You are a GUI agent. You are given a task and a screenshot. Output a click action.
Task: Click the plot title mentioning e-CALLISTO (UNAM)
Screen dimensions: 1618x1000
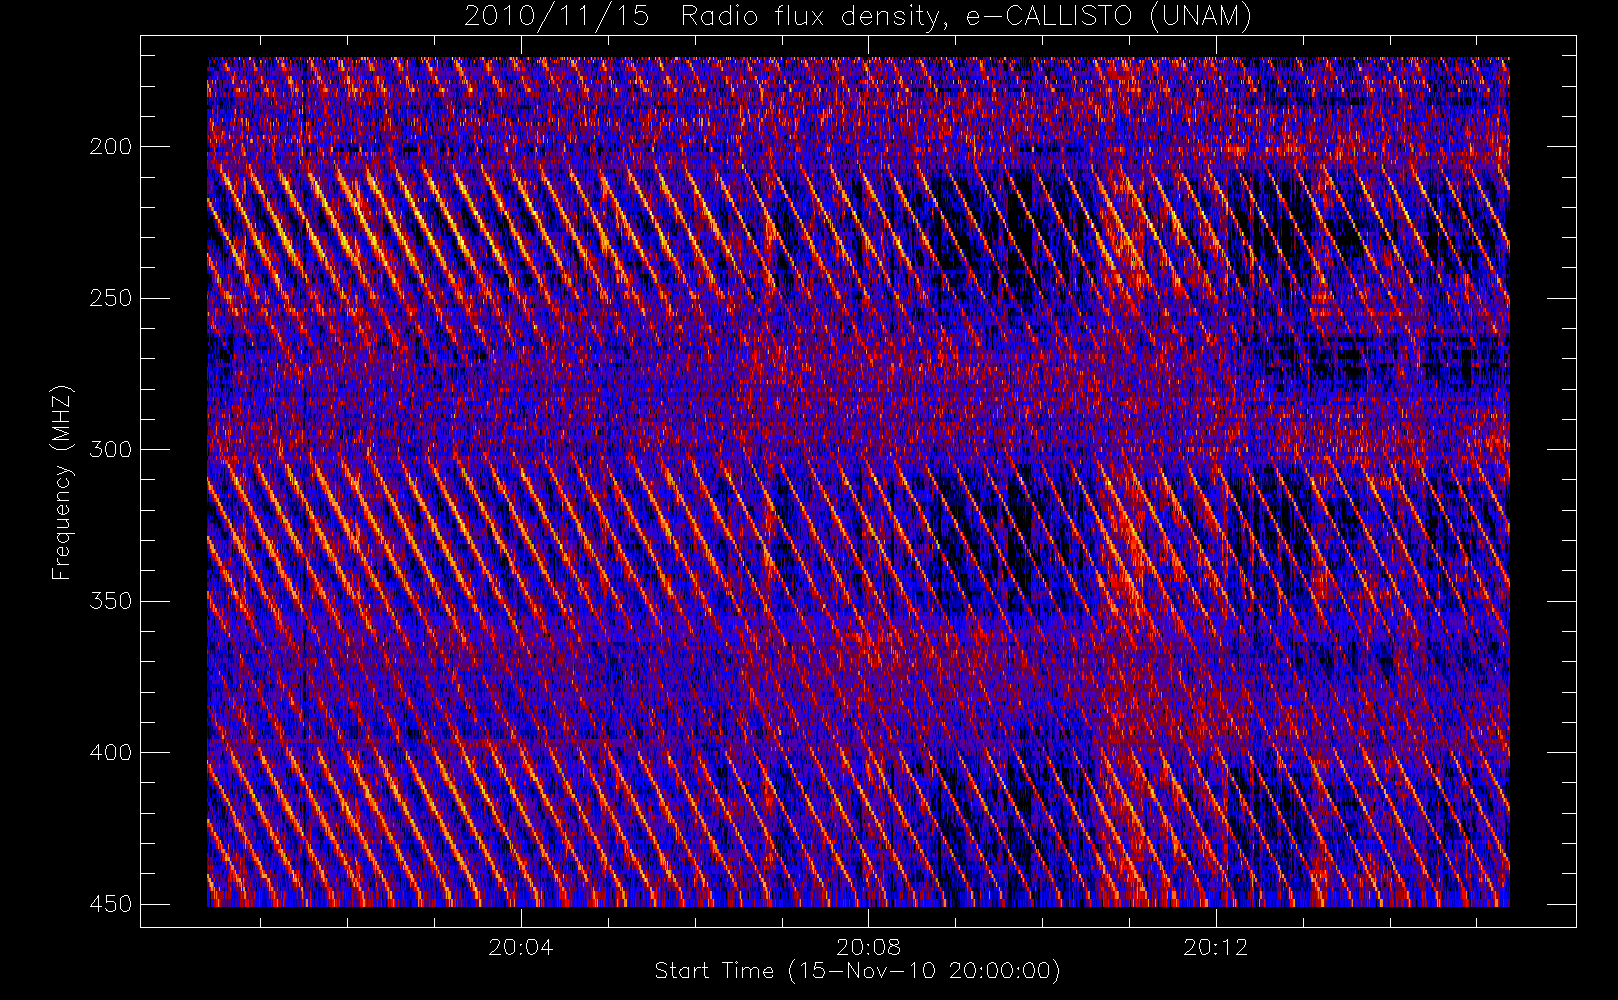tap(858, 16)
